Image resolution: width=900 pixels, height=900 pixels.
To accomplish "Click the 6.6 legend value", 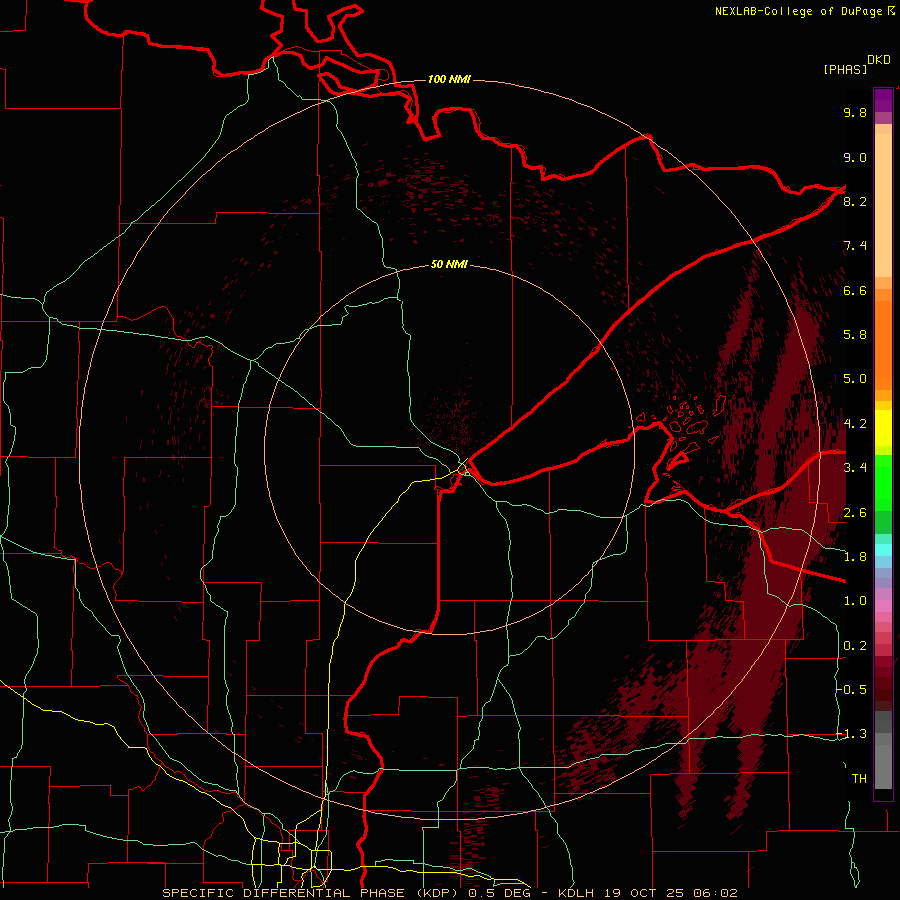I will point(855,290).
